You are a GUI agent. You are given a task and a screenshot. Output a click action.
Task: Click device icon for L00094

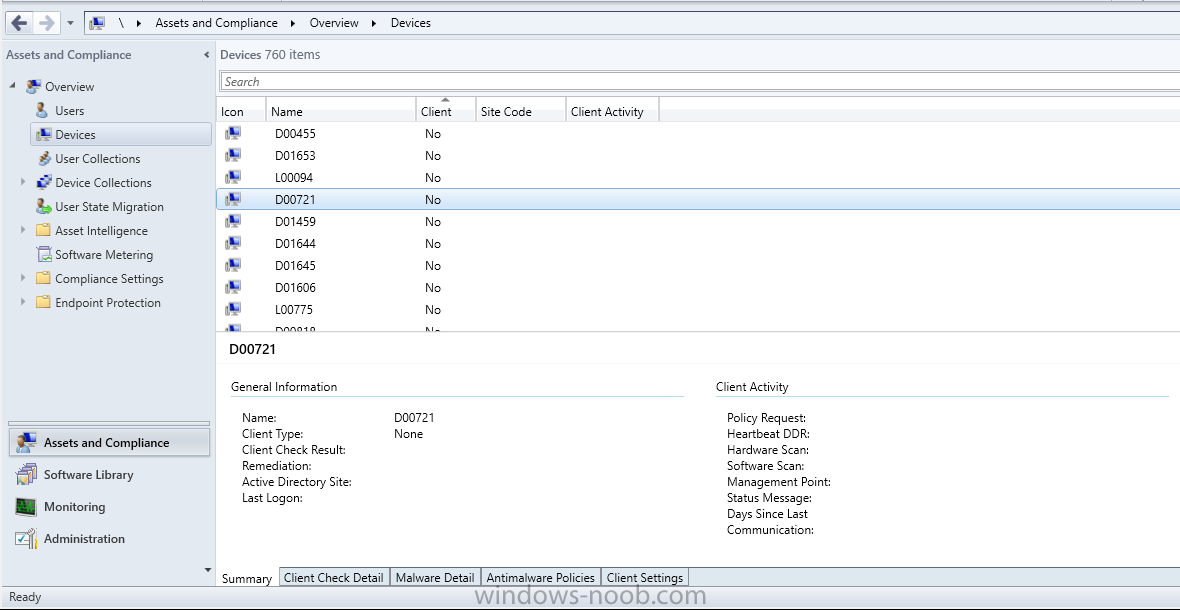tap(233, 178)
